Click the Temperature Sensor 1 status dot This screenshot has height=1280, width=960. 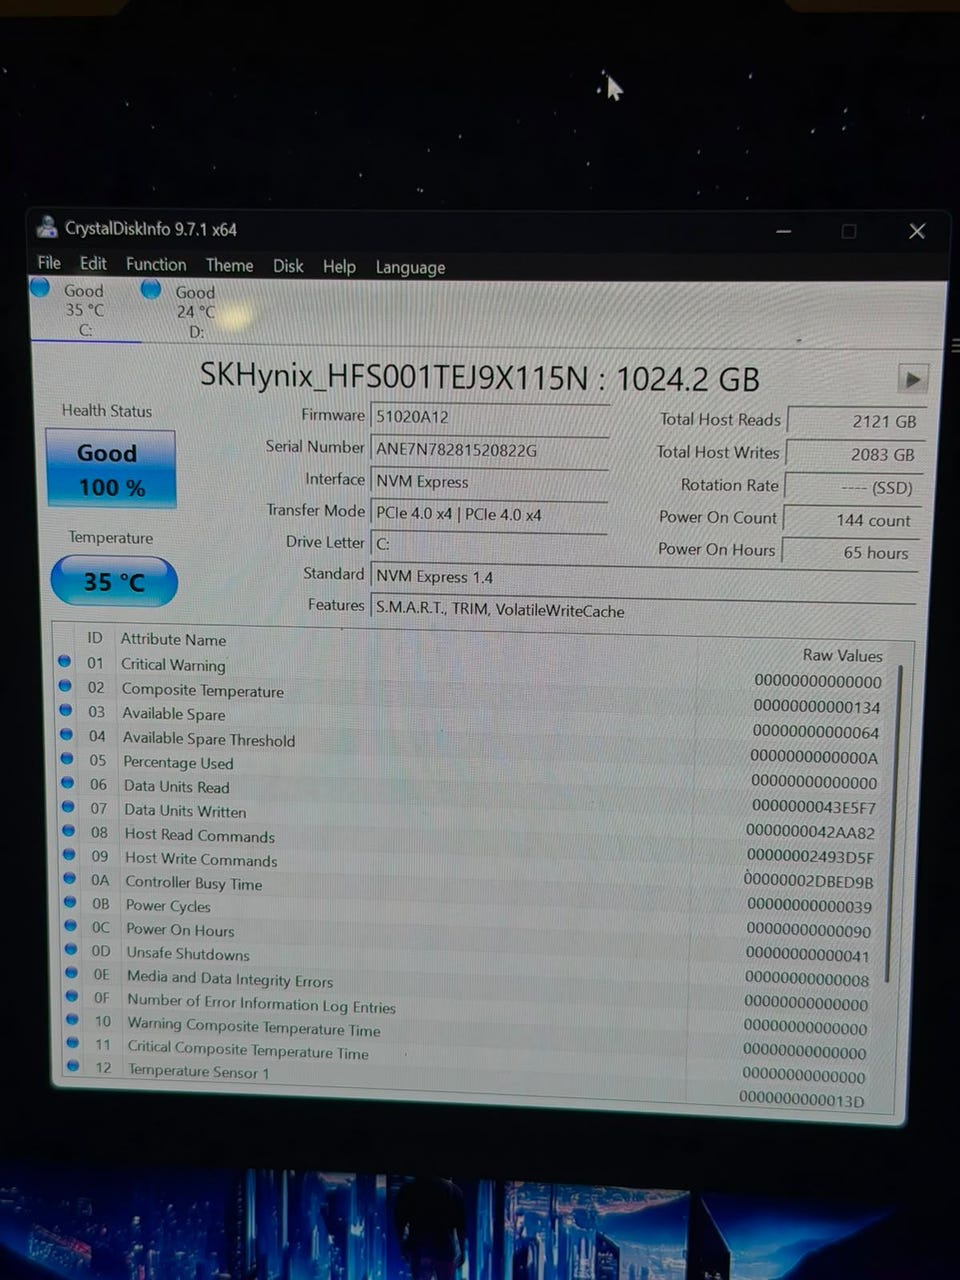pos(73,1066)
